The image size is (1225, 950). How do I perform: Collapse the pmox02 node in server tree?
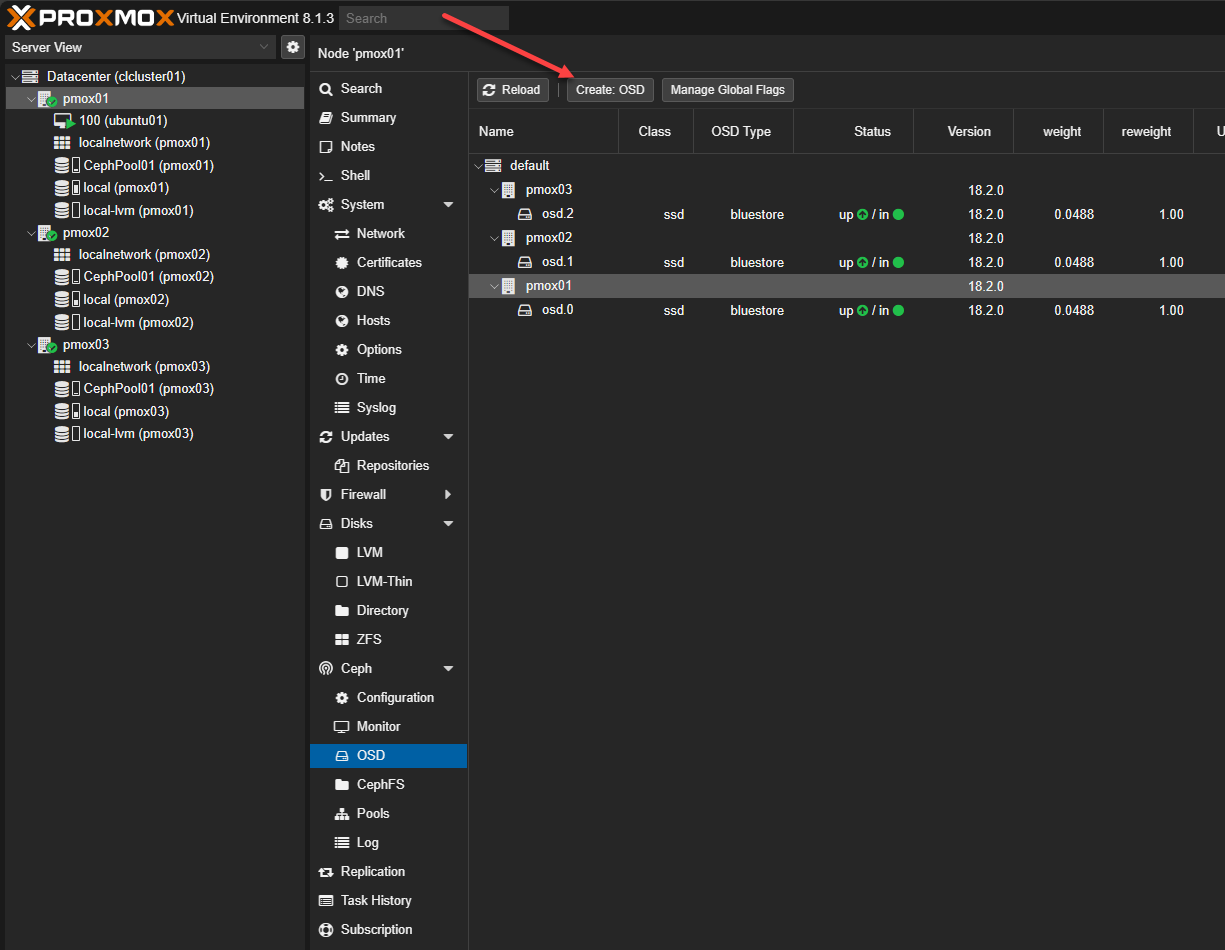pos(30,233)
